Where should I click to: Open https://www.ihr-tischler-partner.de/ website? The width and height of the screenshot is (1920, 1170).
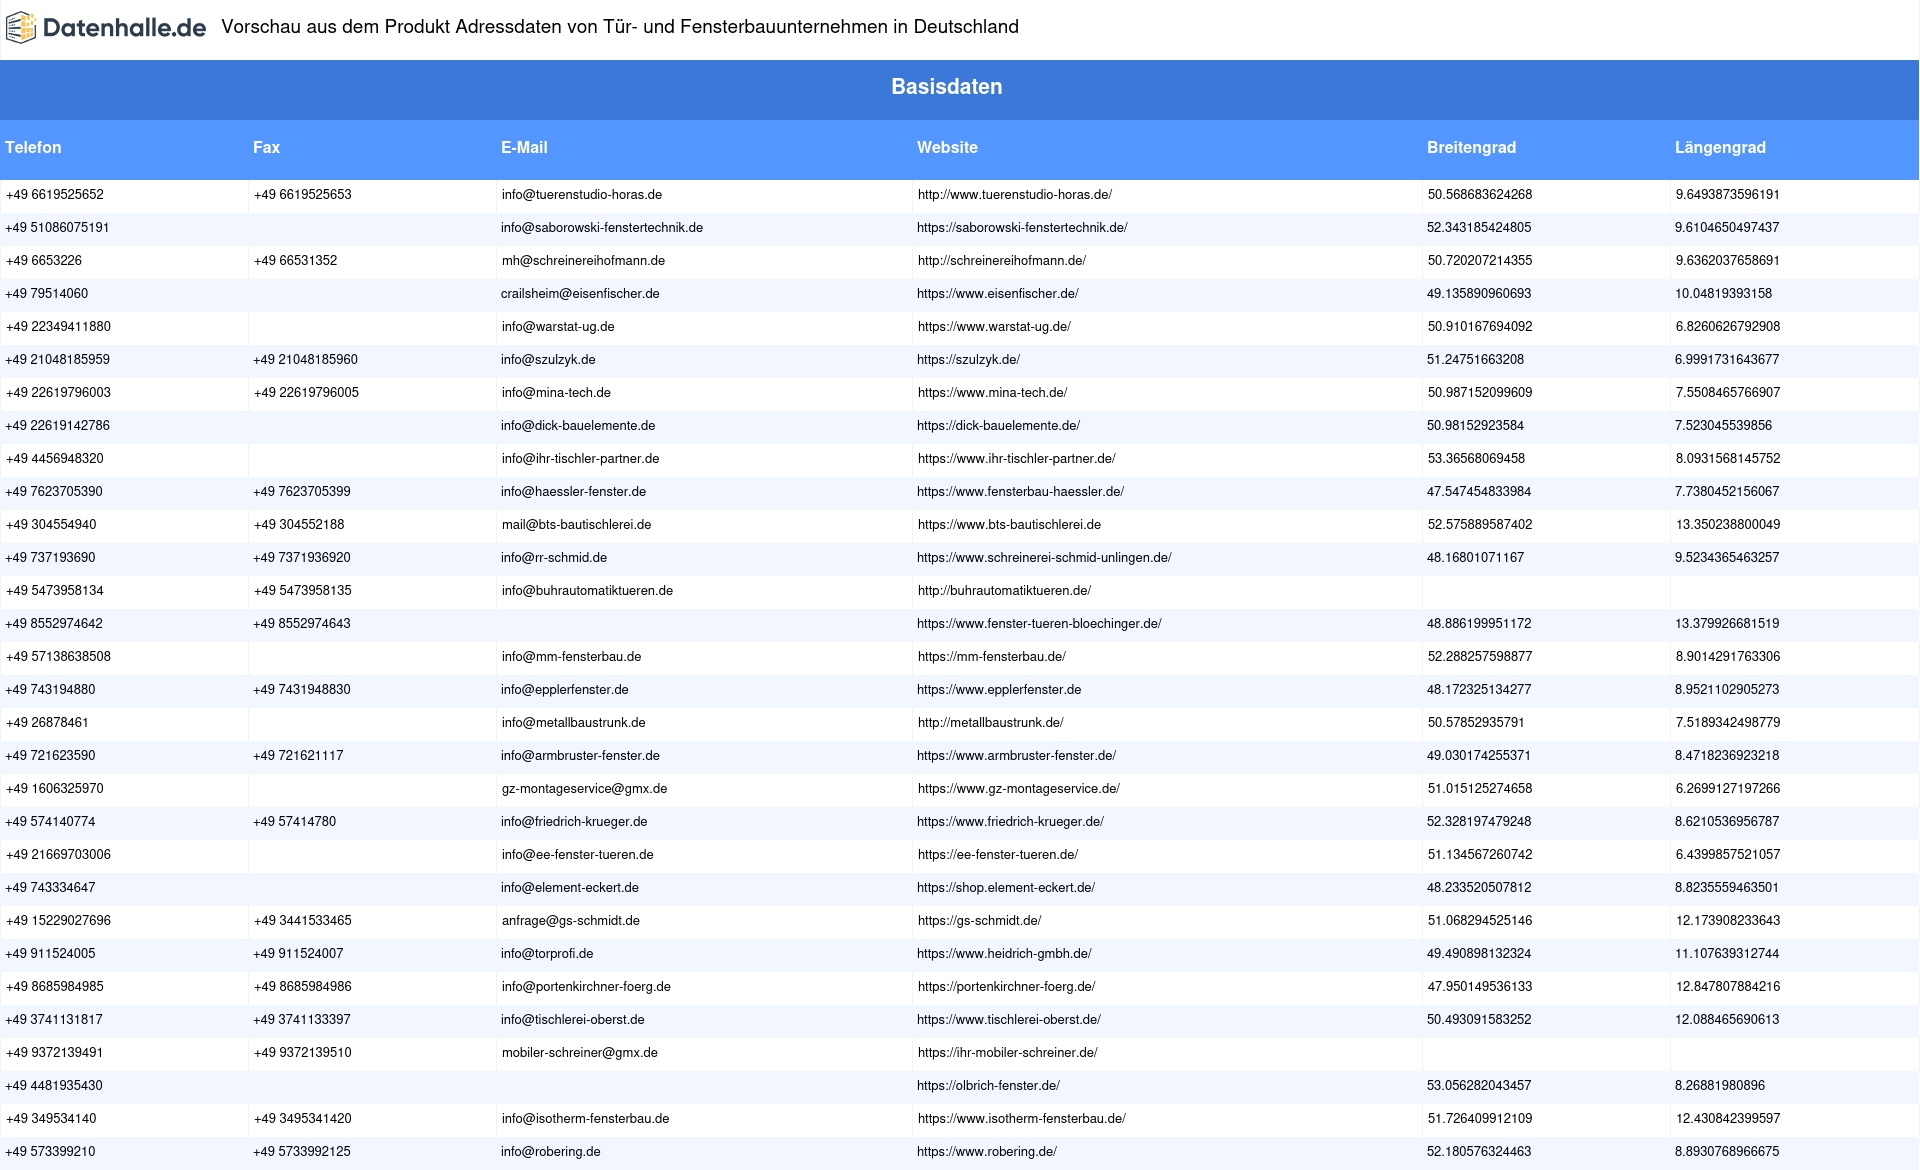[x=1016, y=459]
